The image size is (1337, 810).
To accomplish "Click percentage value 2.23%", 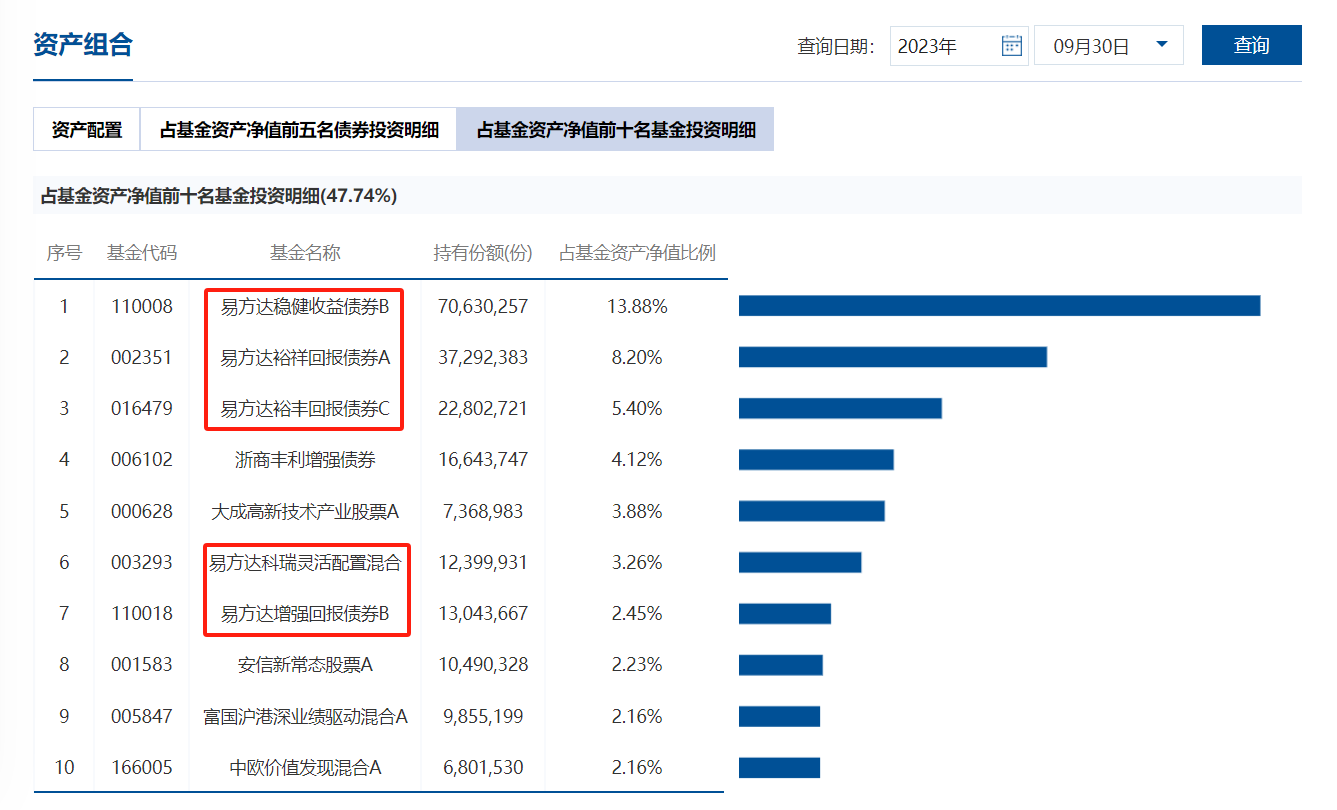I will click(x=637, y=665).
